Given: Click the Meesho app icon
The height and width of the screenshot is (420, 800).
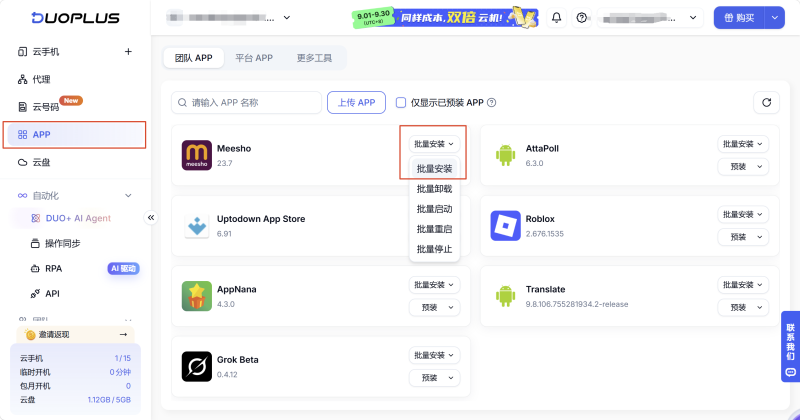Looking at the screenshot, I should coord(196,155).
